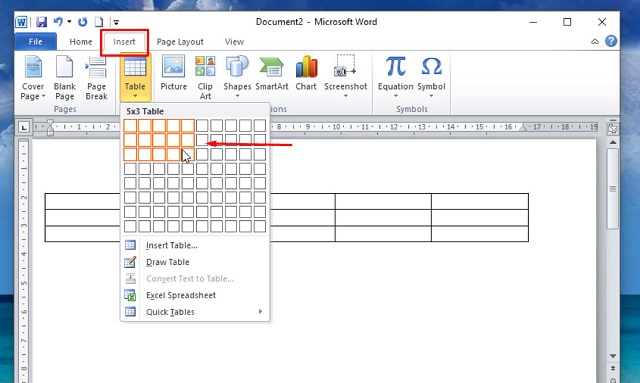Viewport: 640px width, 383px height.
Task: Minimize the ribbon with the caret icon
Action: [595, 41]
